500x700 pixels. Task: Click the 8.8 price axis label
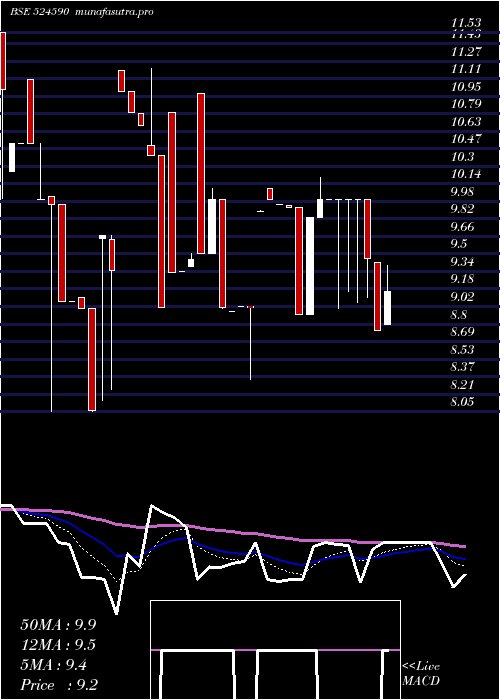(x=459, y=315)
